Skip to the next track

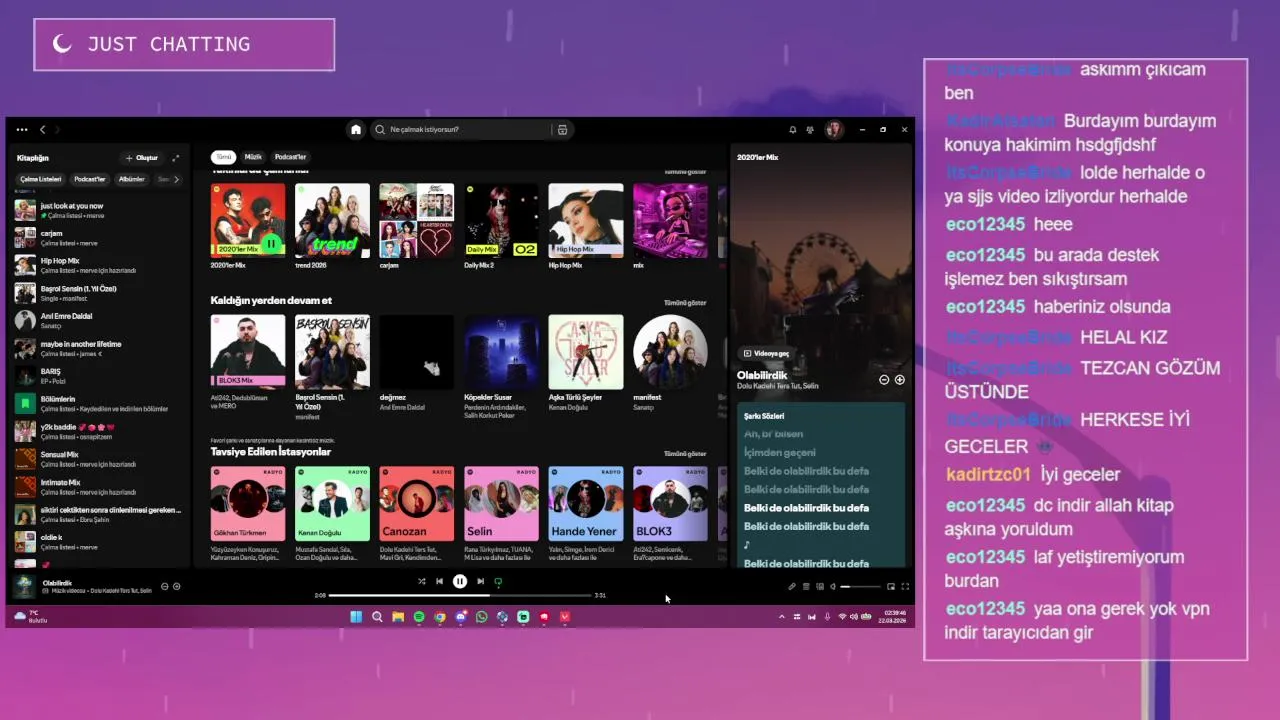click(x=481, y=581)
